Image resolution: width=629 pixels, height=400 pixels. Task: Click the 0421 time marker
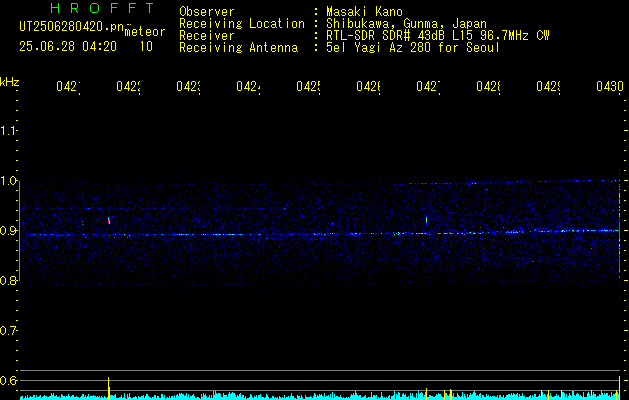[x=68, y=87]
